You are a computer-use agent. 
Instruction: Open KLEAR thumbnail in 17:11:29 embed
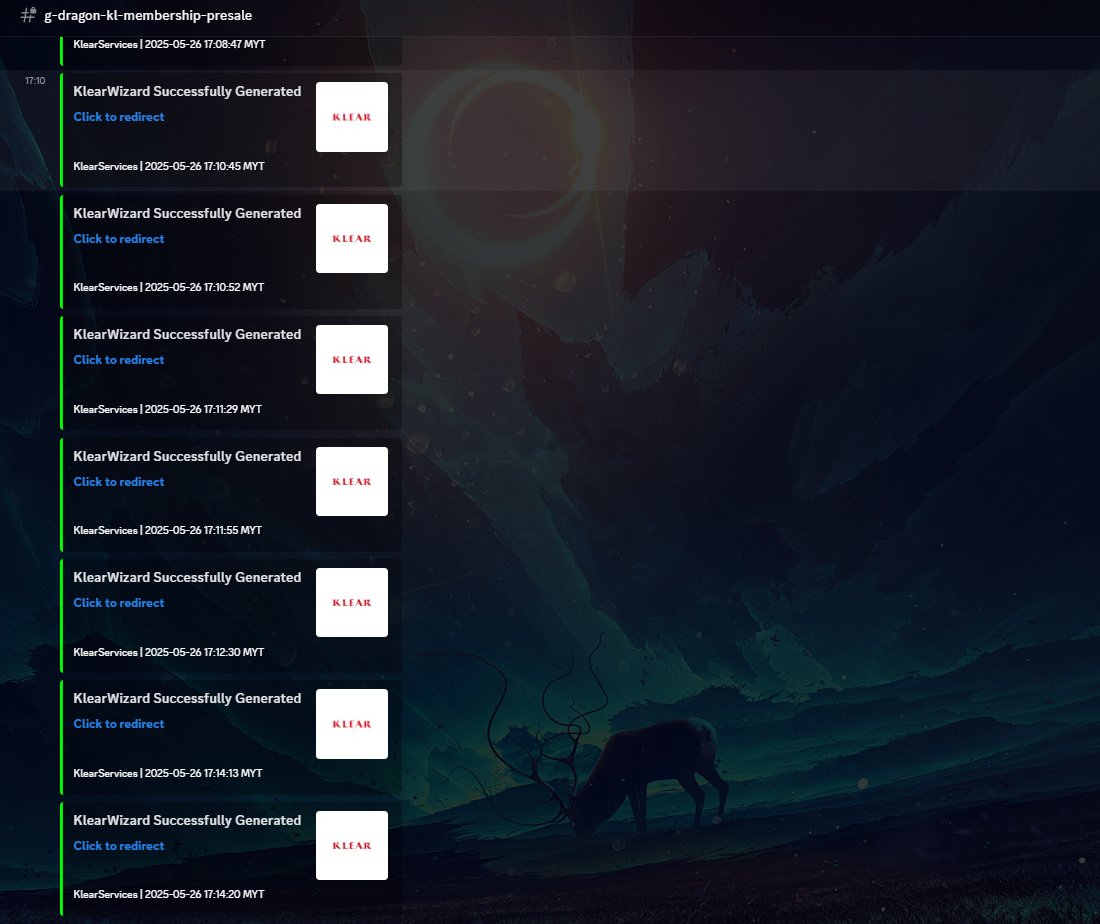pyautogui.click(x=351, y=359)
